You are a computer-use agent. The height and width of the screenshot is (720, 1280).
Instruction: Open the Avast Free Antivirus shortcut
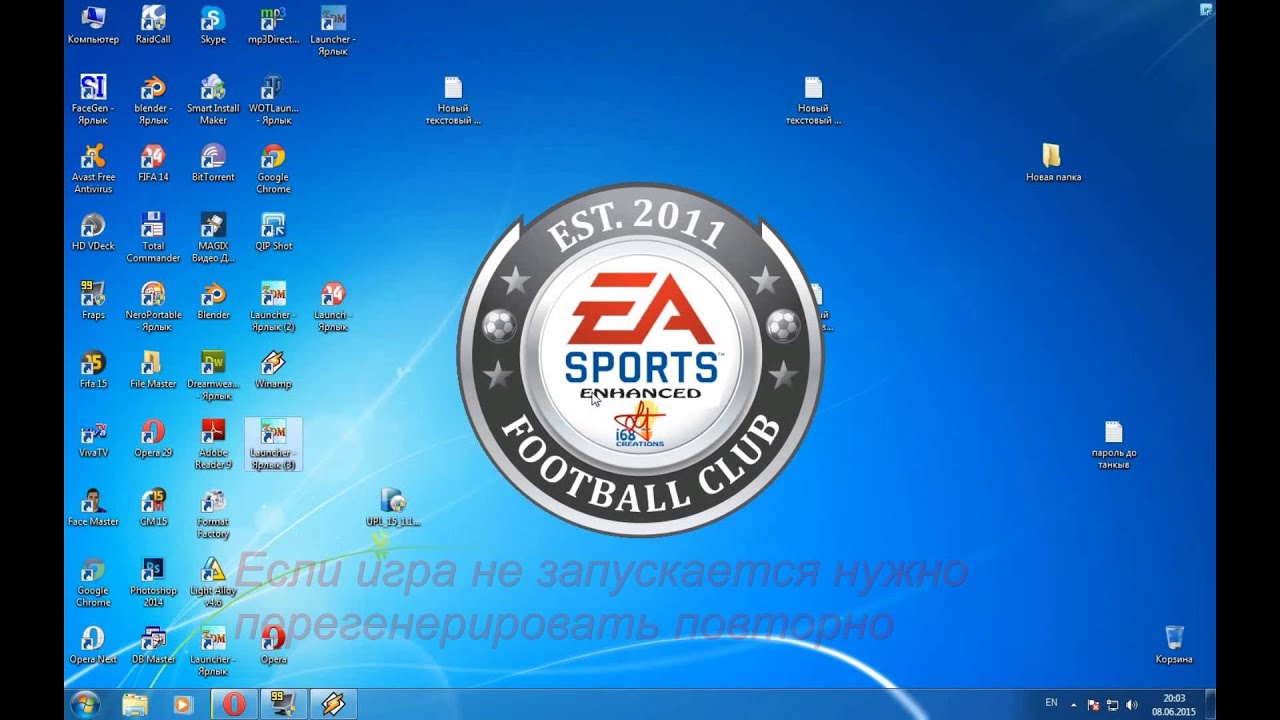(93, 168)
